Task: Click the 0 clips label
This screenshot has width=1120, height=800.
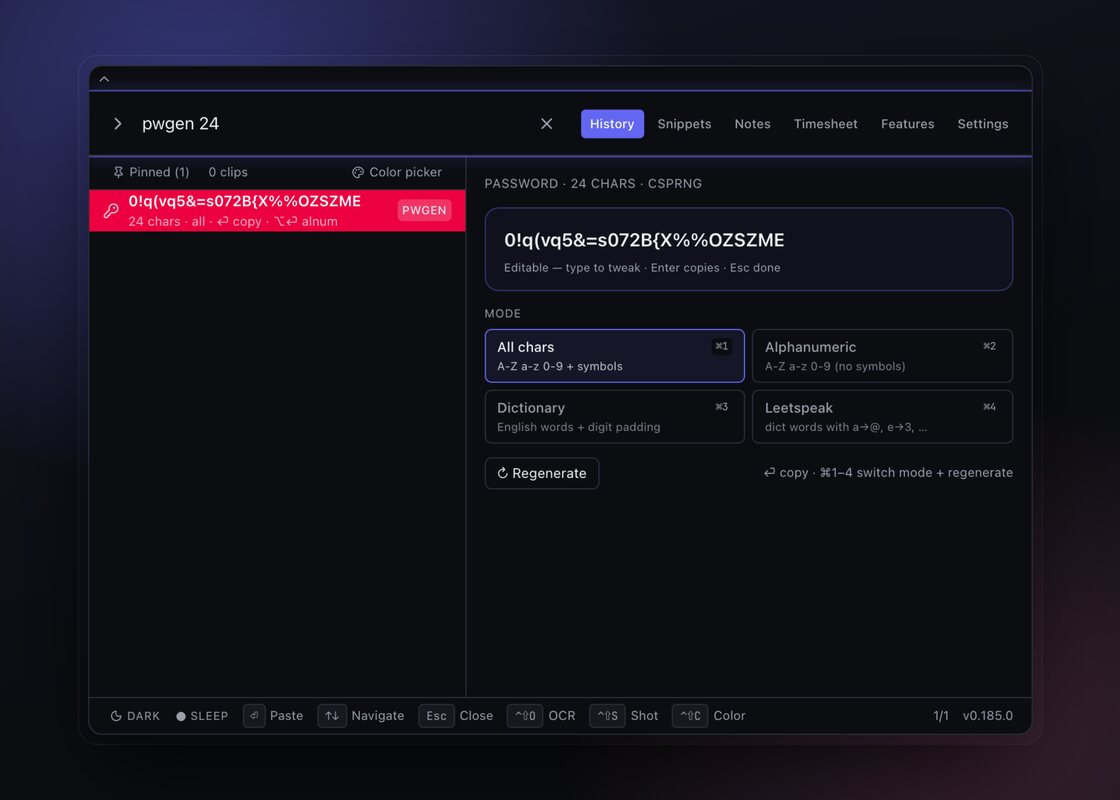Action: [228, 172]
